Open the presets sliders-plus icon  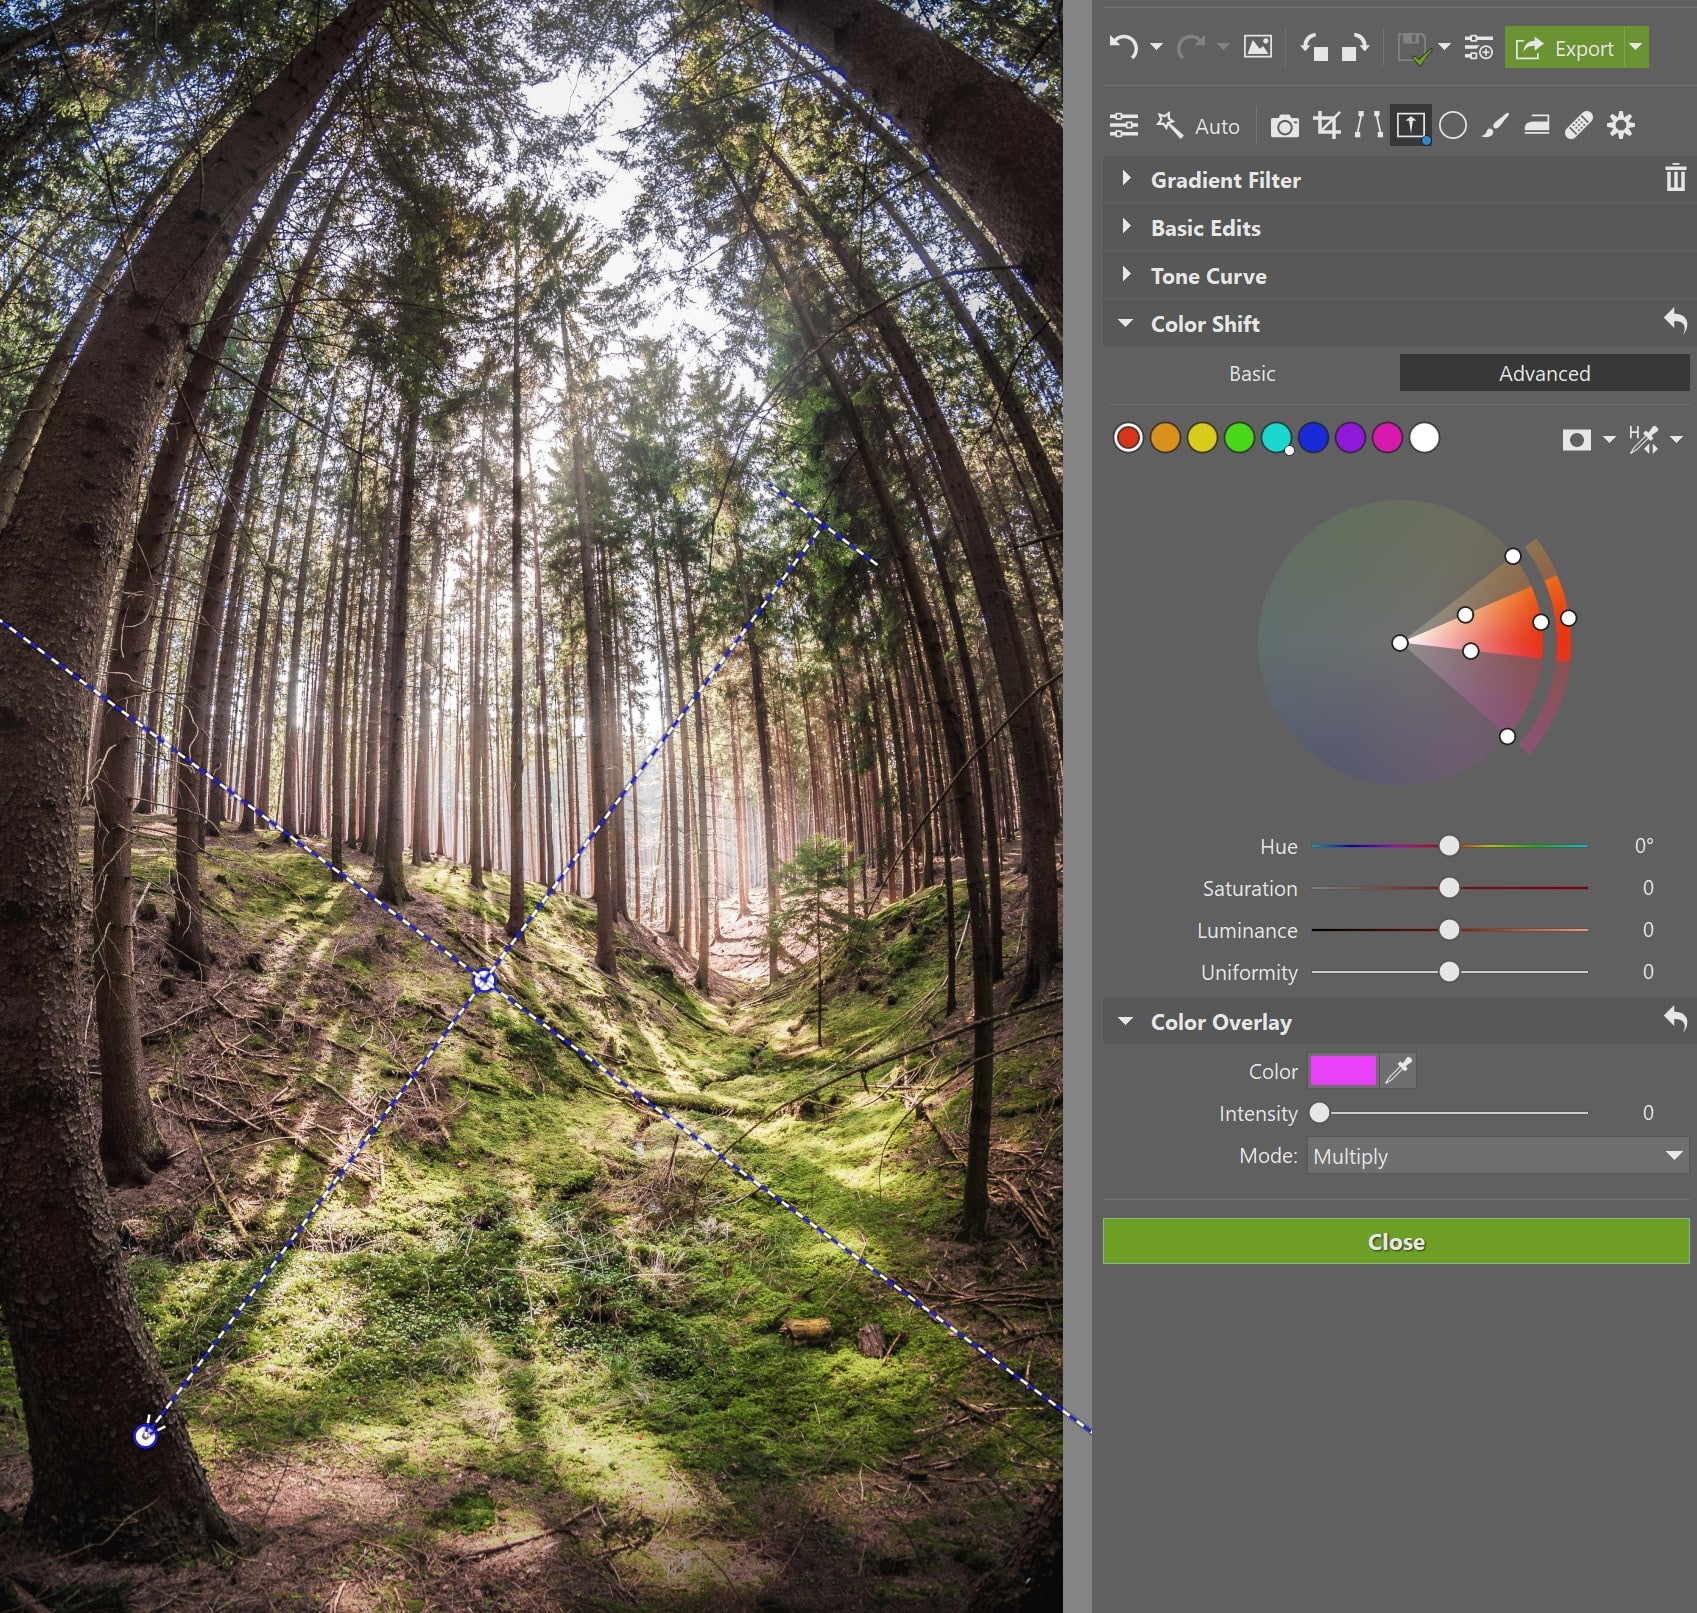(x=1478, y=47)
